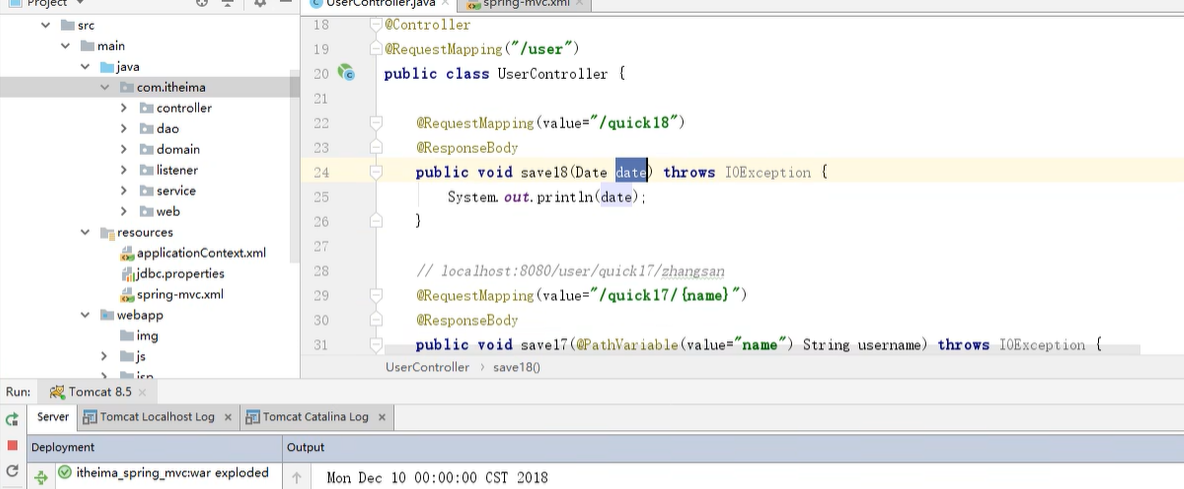Screen dimensions: 1184x489
Task: Collapse the main folder
Action: click(x=66, y=46)
